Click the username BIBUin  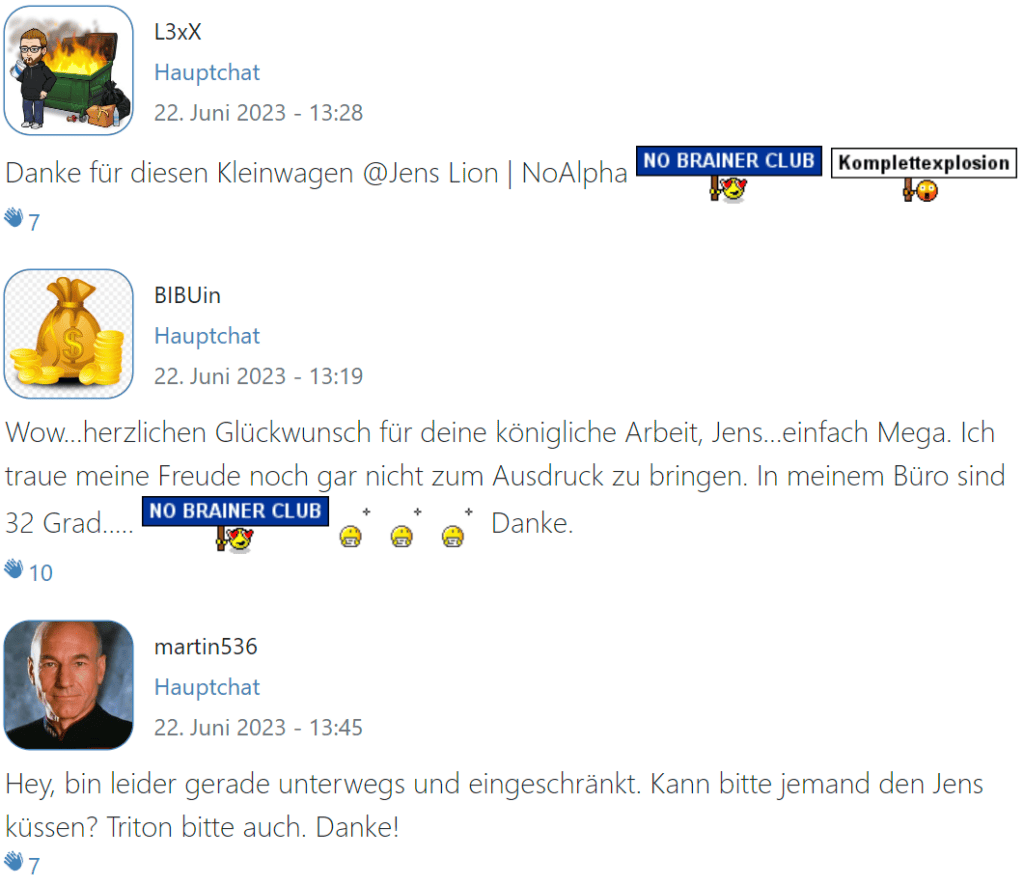[x=187, y=295]
